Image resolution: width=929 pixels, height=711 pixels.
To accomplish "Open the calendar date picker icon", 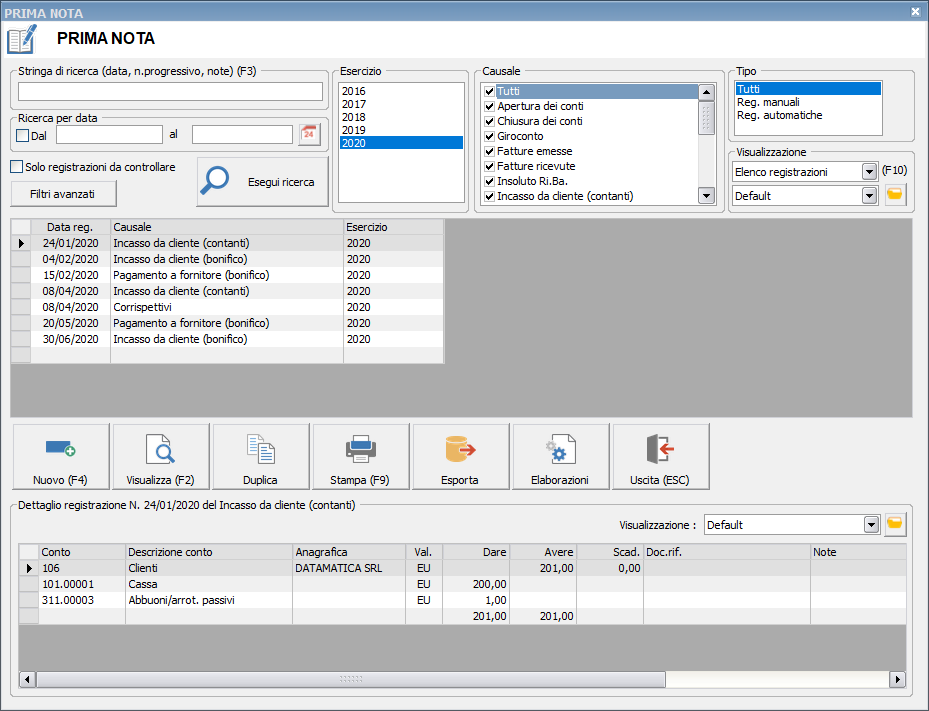I will tap(309, 133).
